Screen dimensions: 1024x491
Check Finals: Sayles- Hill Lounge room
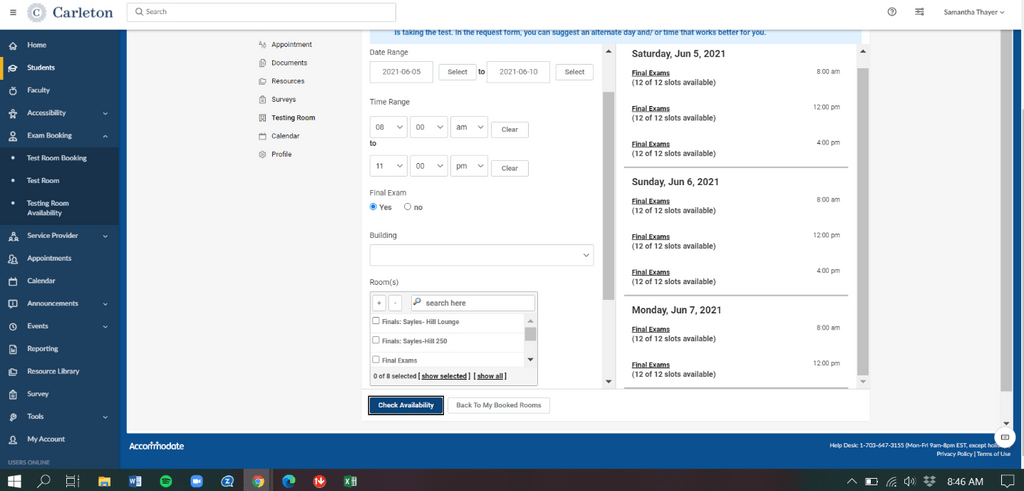(376, 321)
